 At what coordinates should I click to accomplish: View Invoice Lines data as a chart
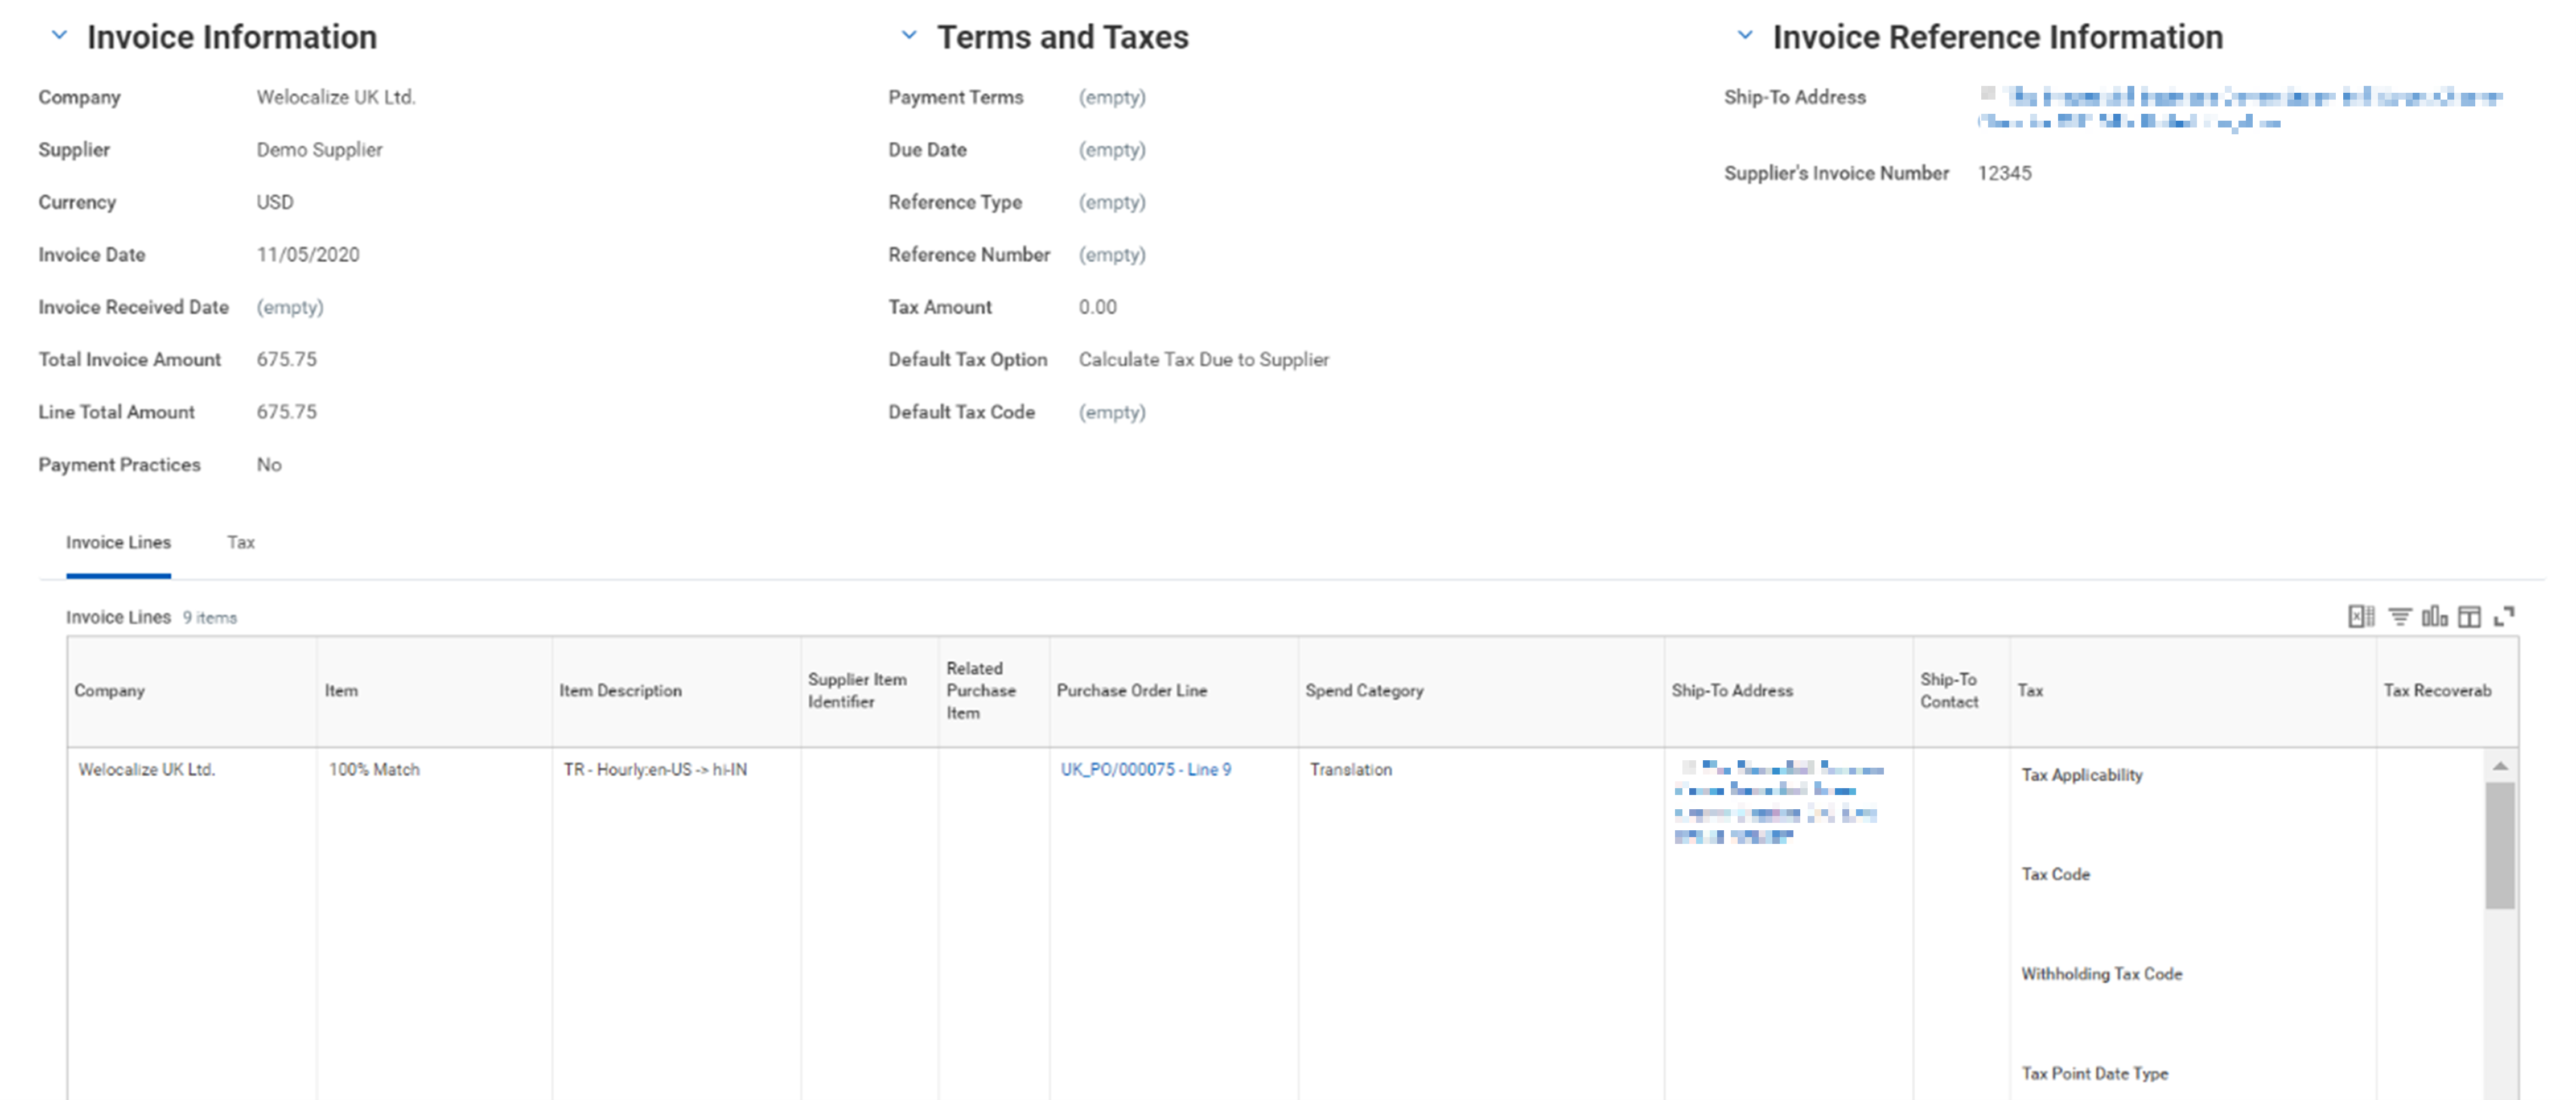tap(2435, 616)
